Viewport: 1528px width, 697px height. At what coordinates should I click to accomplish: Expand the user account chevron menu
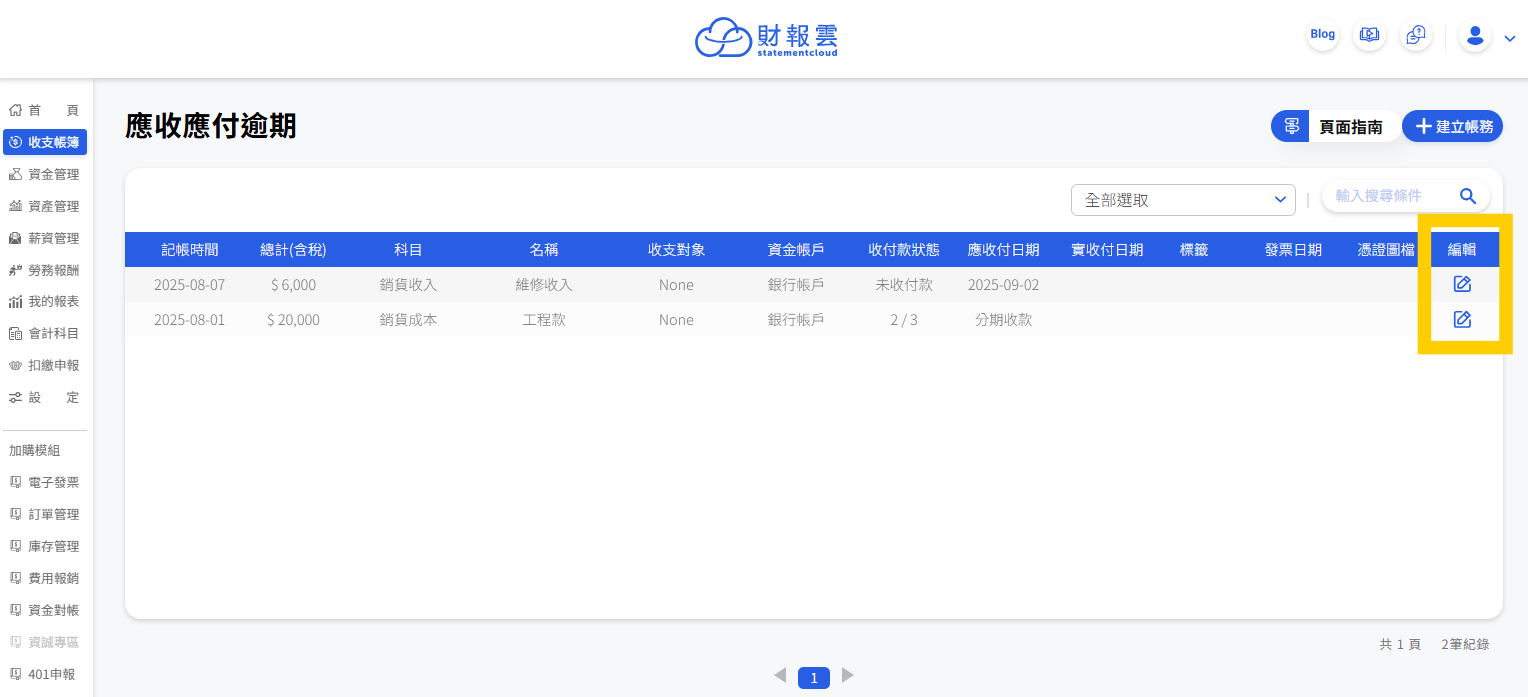1510,39
